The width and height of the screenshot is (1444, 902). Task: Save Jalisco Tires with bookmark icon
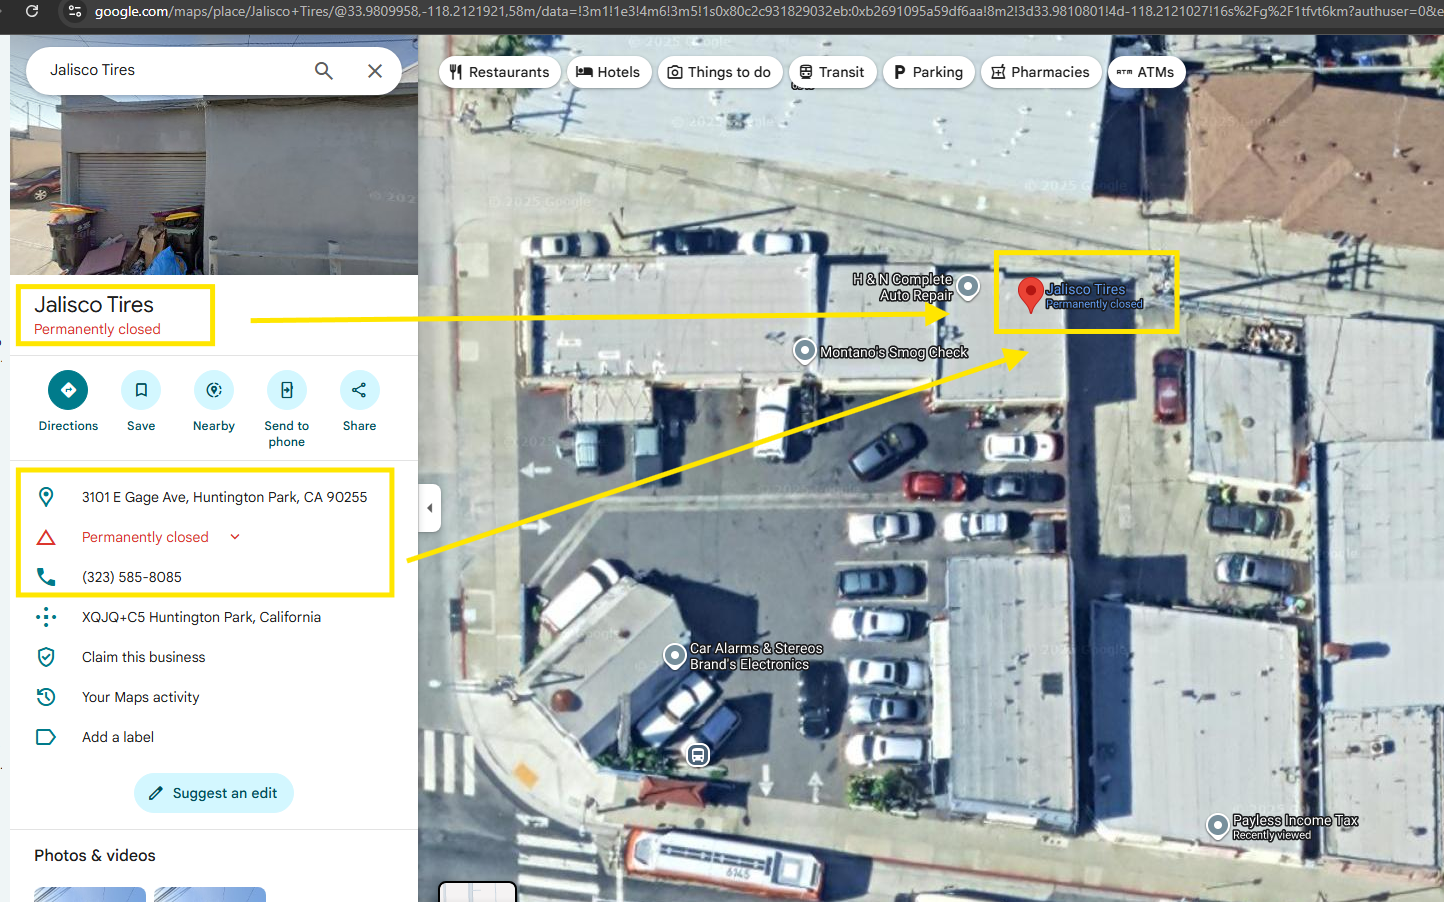[x=141, y=390]
